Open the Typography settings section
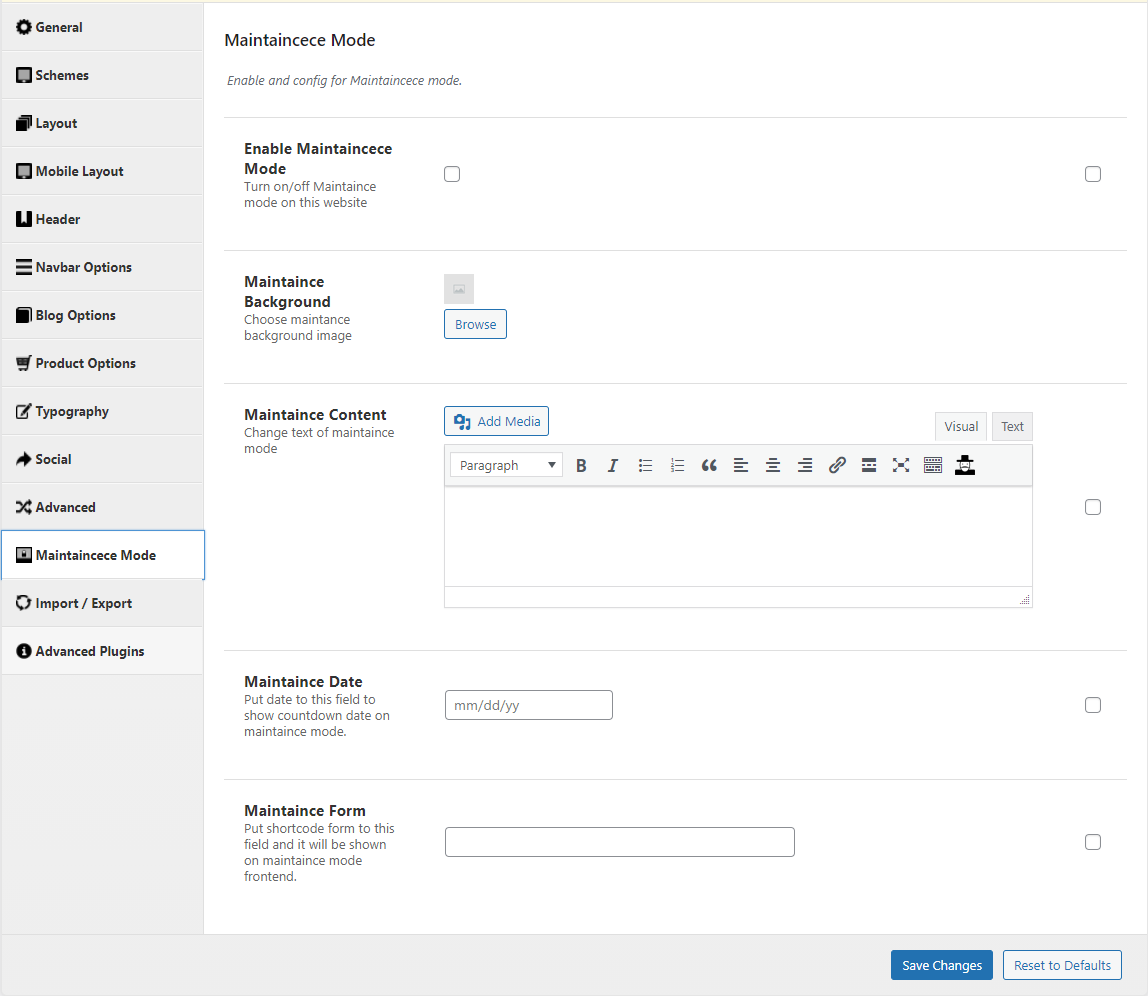 click(x=72, y=411)
